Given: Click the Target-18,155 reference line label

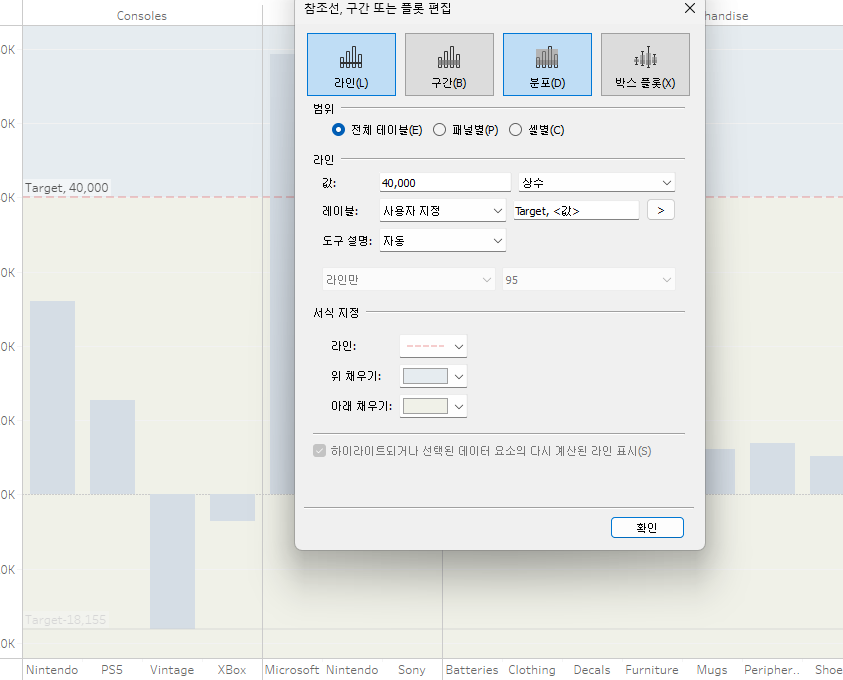Looking at the screenshot, I should (66, 620).
